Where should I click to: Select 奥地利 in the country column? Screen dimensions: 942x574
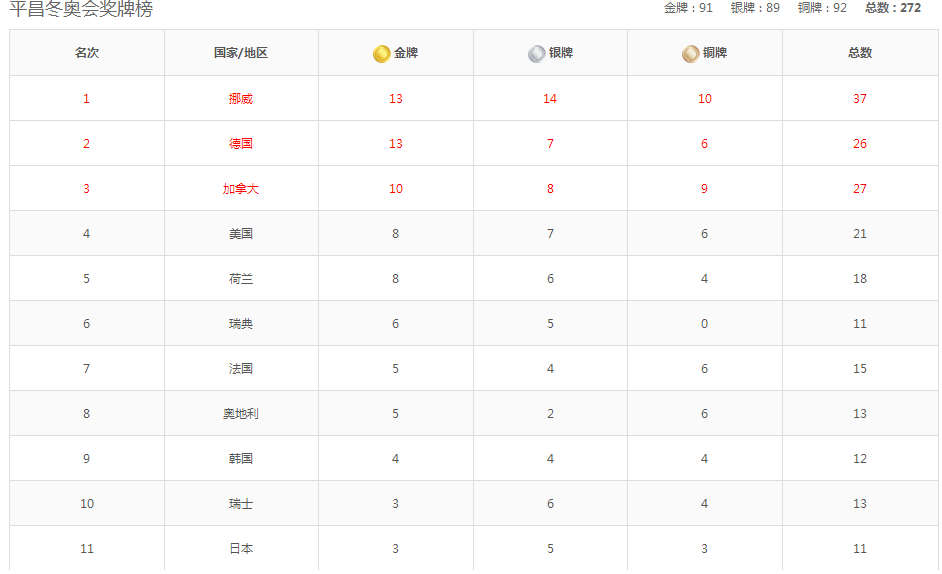241,414
